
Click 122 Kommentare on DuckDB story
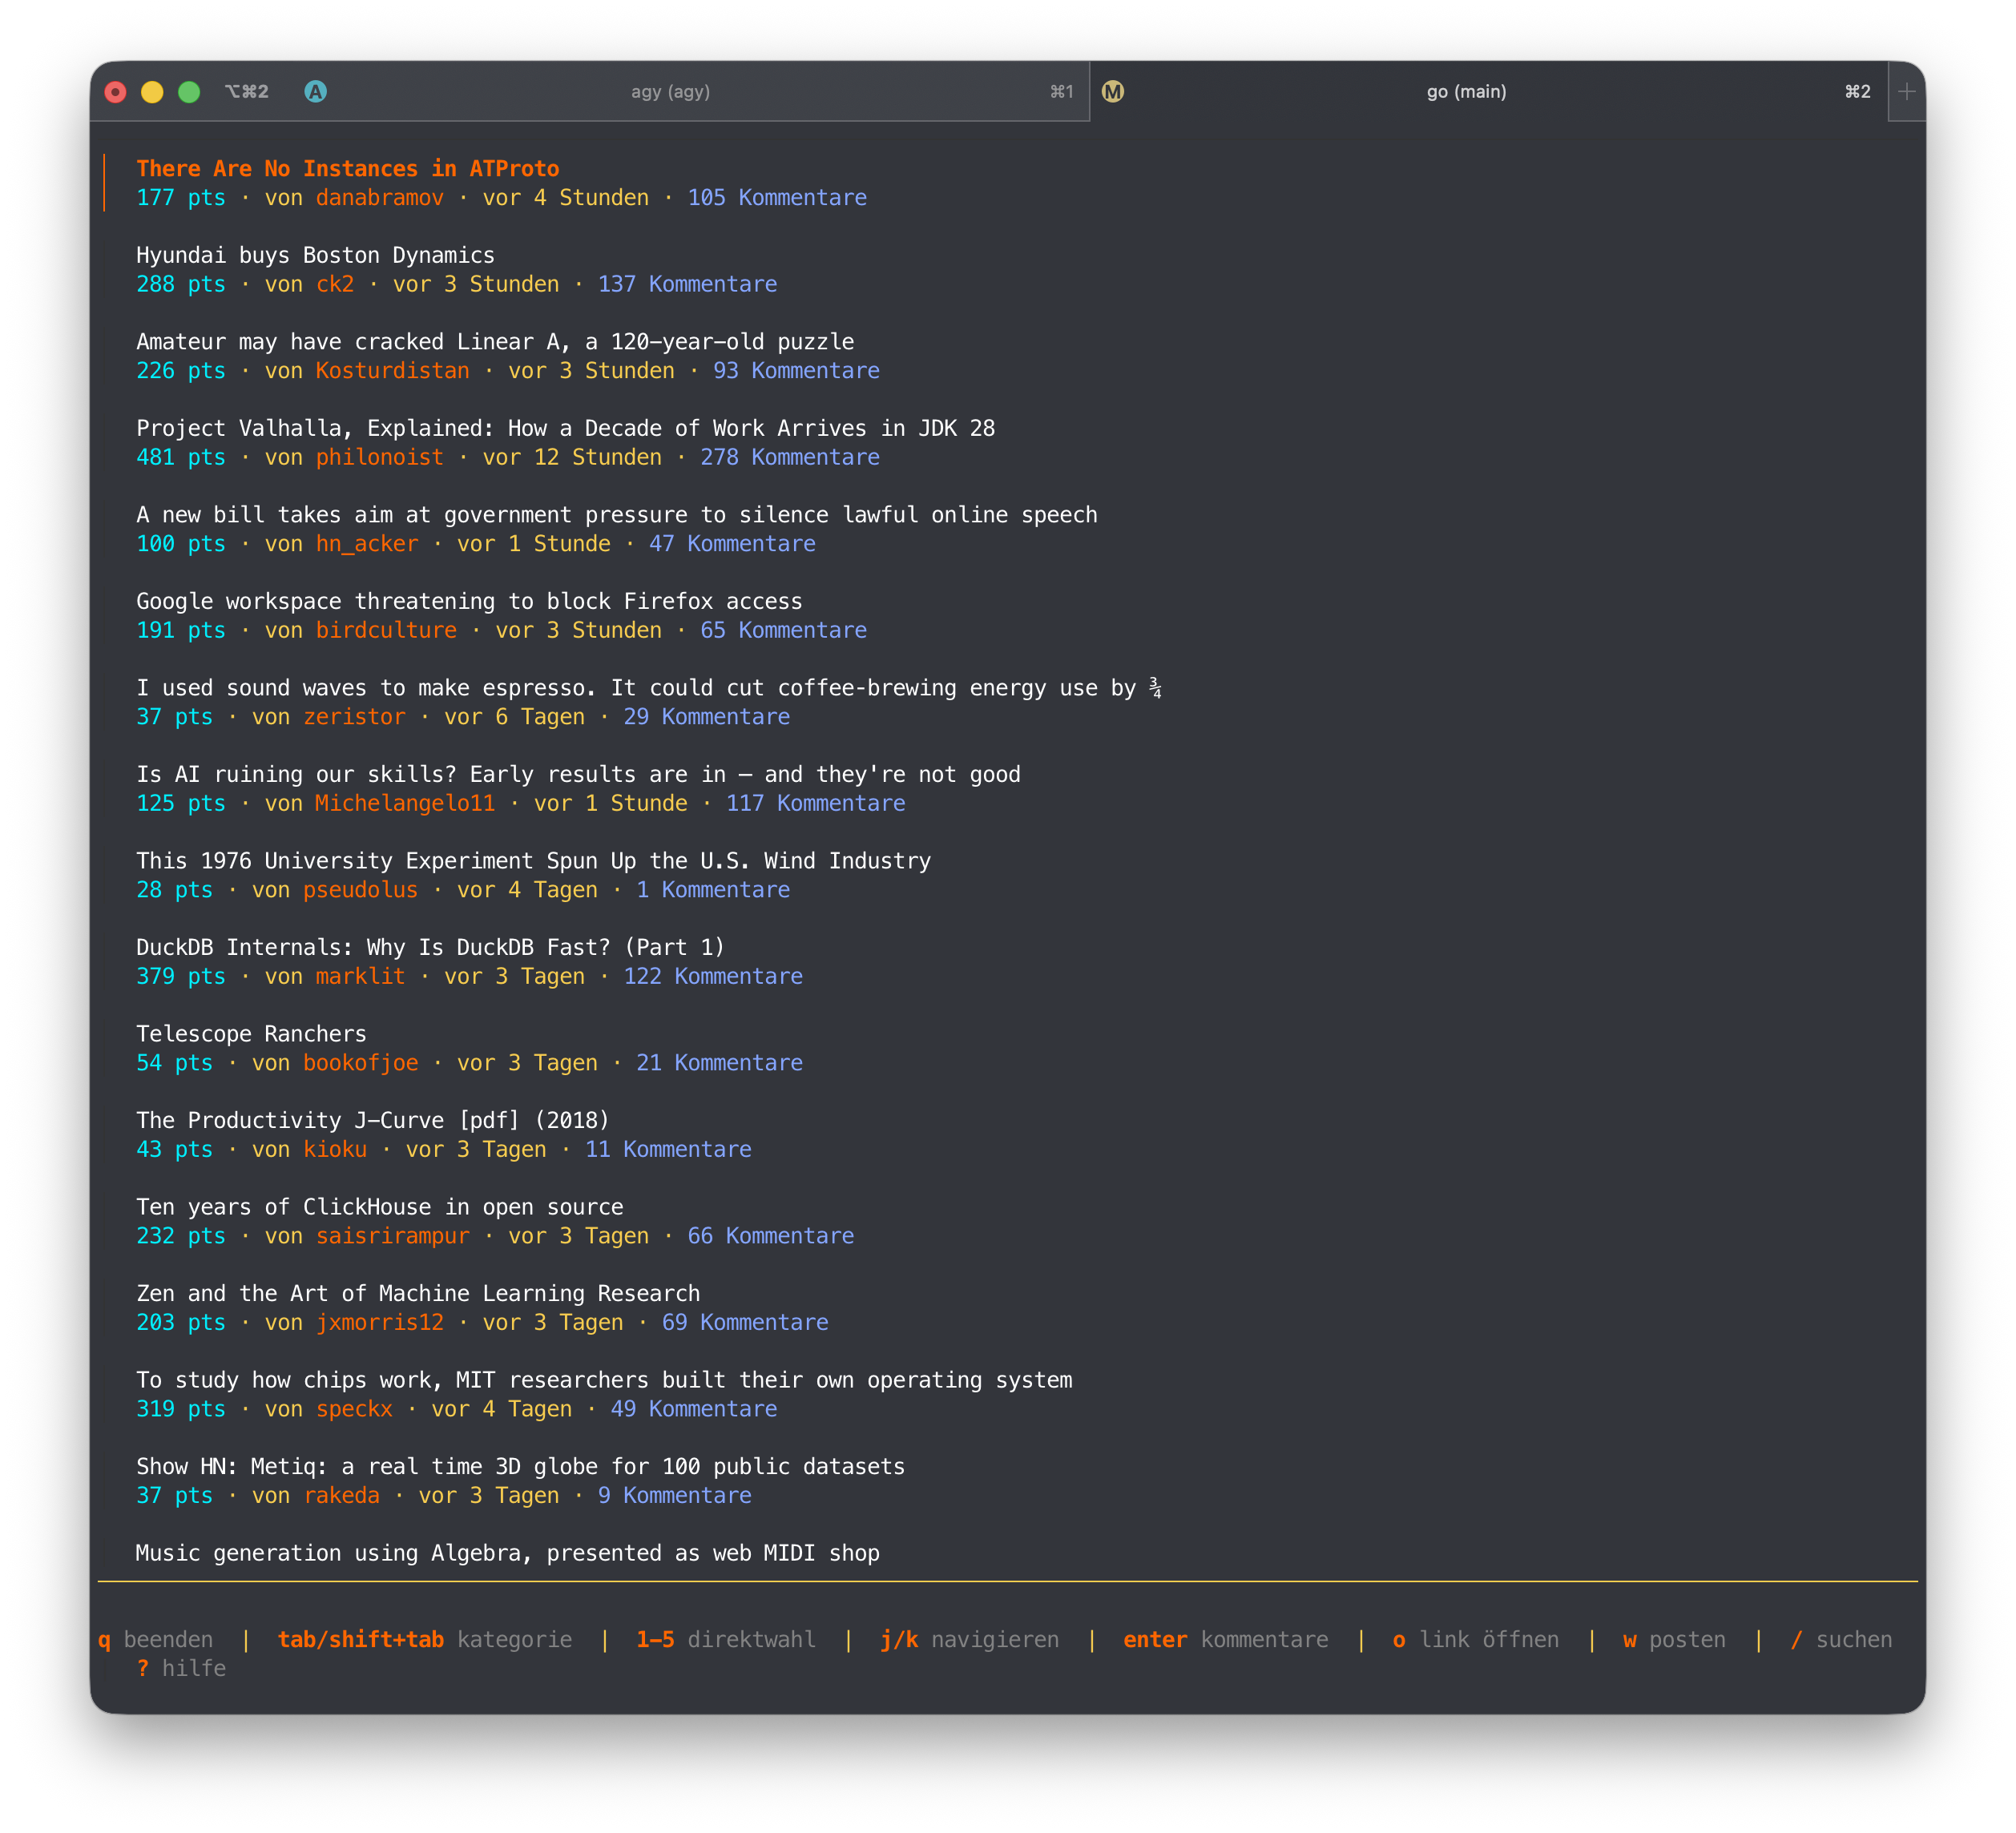click(x=713, y=976)
